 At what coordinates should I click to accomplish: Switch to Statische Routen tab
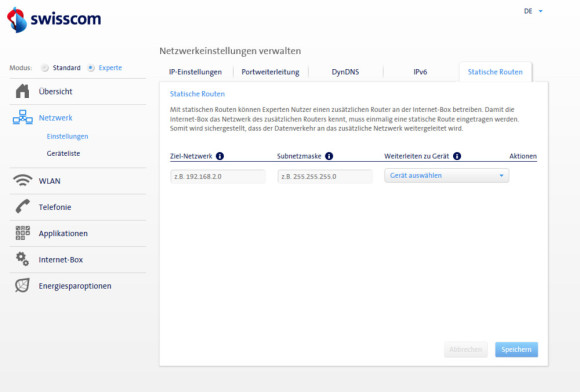click(495, 72)
